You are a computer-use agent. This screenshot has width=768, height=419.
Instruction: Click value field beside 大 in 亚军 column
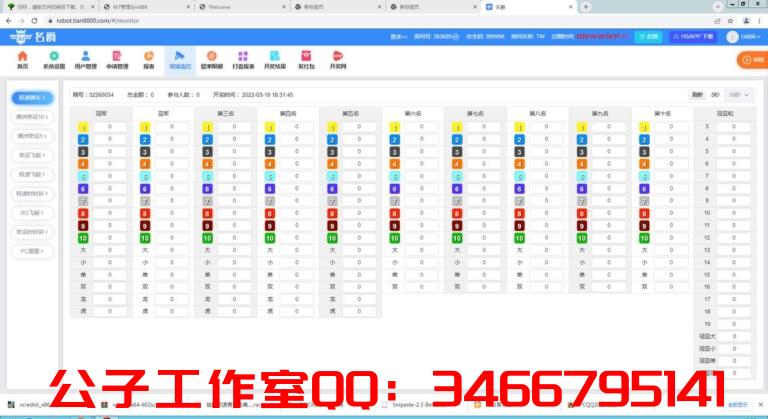[172, 250]
